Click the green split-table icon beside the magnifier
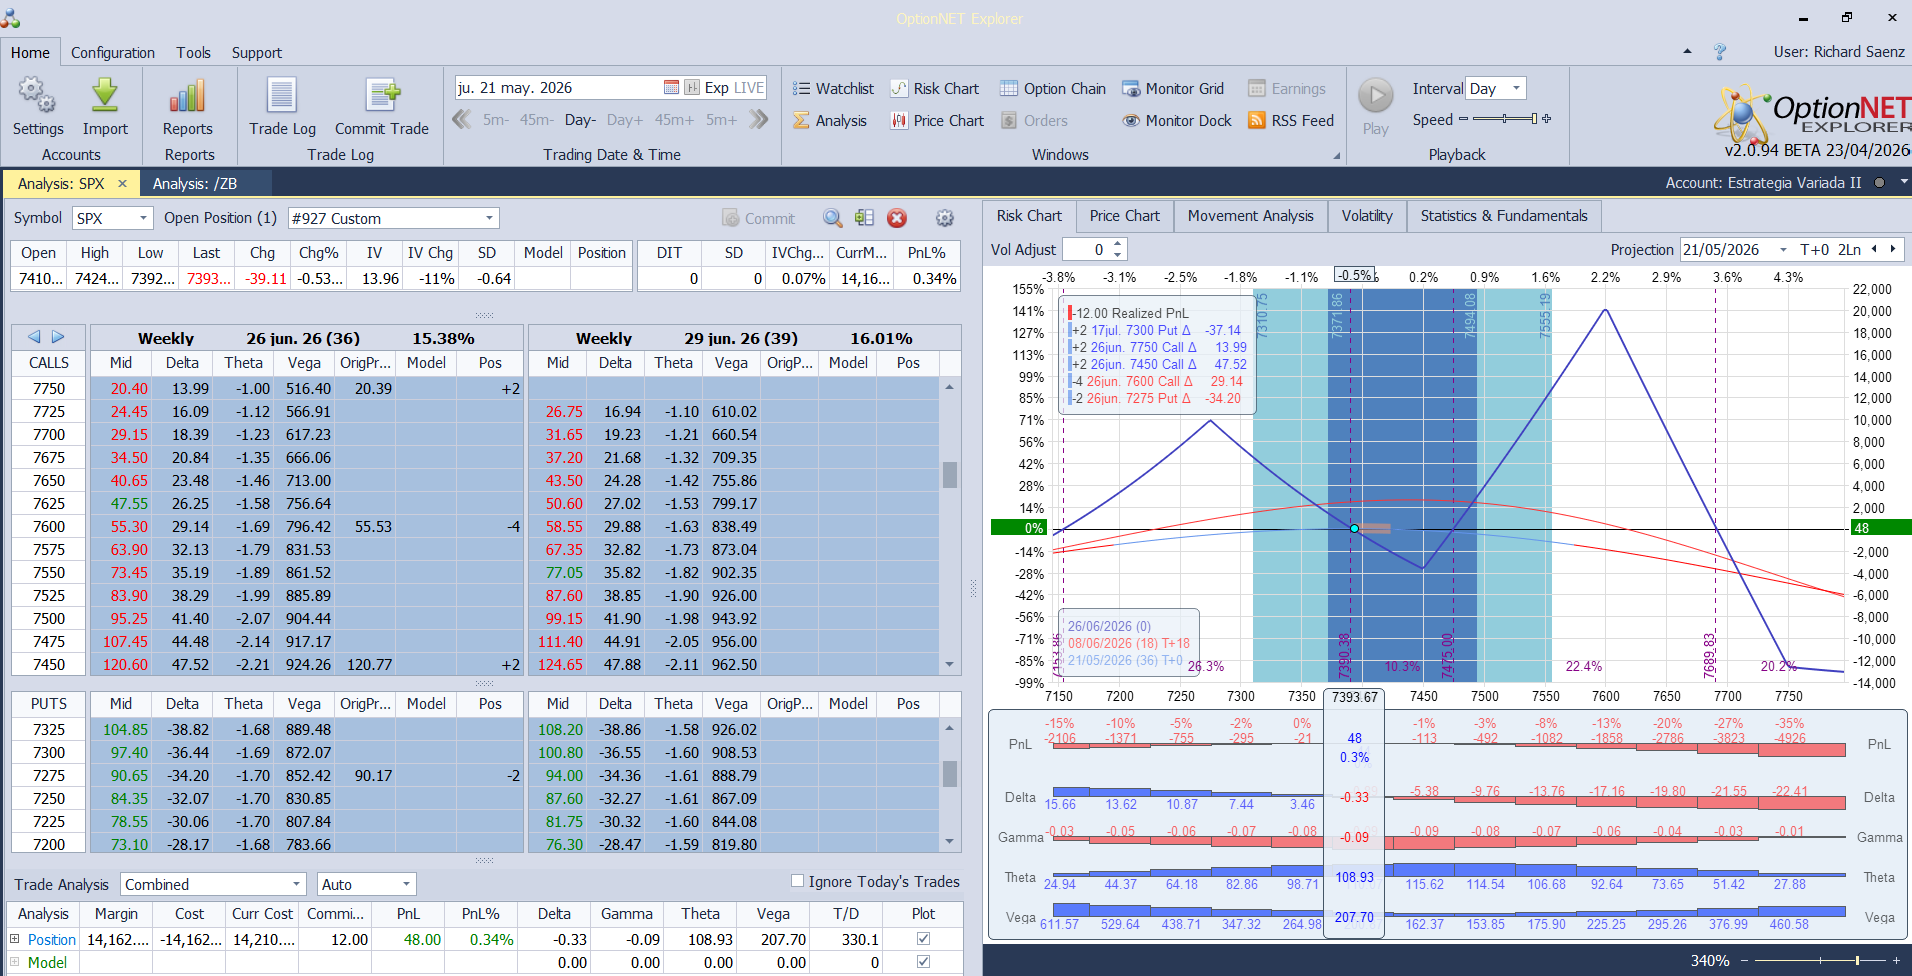Screen dimensions: 1912x976 point(865,218)
